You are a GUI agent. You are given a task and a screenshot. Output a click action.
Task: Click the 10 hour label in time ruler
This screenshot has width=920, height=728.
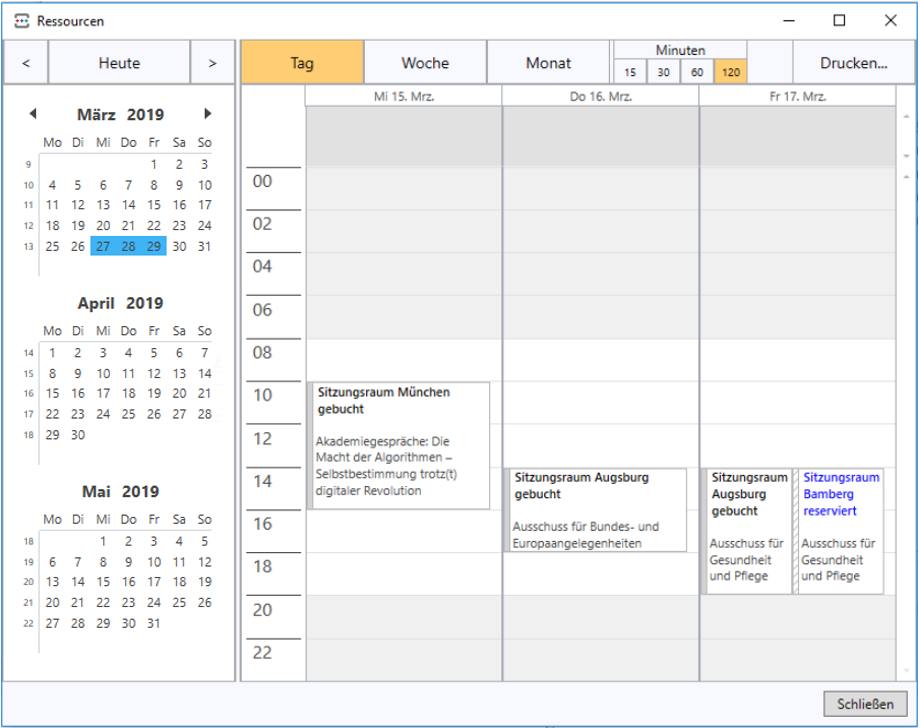tap(262, 395)
